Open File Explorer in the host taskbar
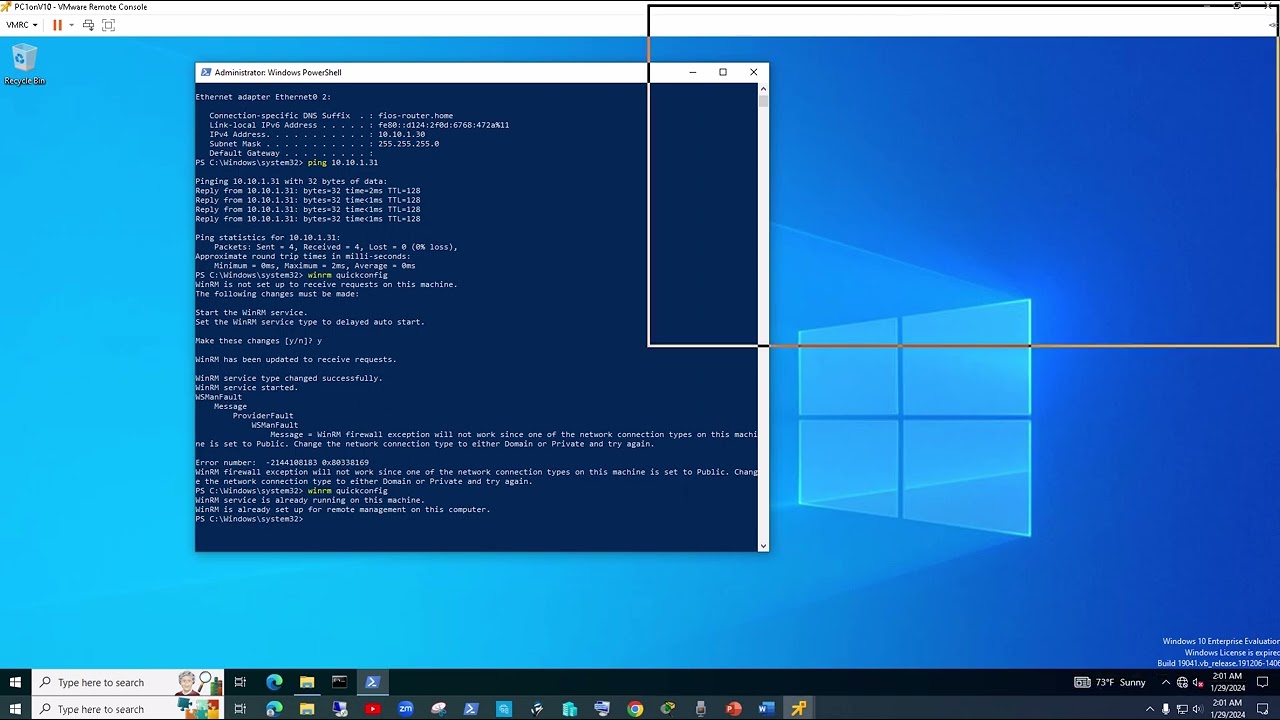Image resolution: width=1280 pixels, height=720 pixels. point(307,709)
